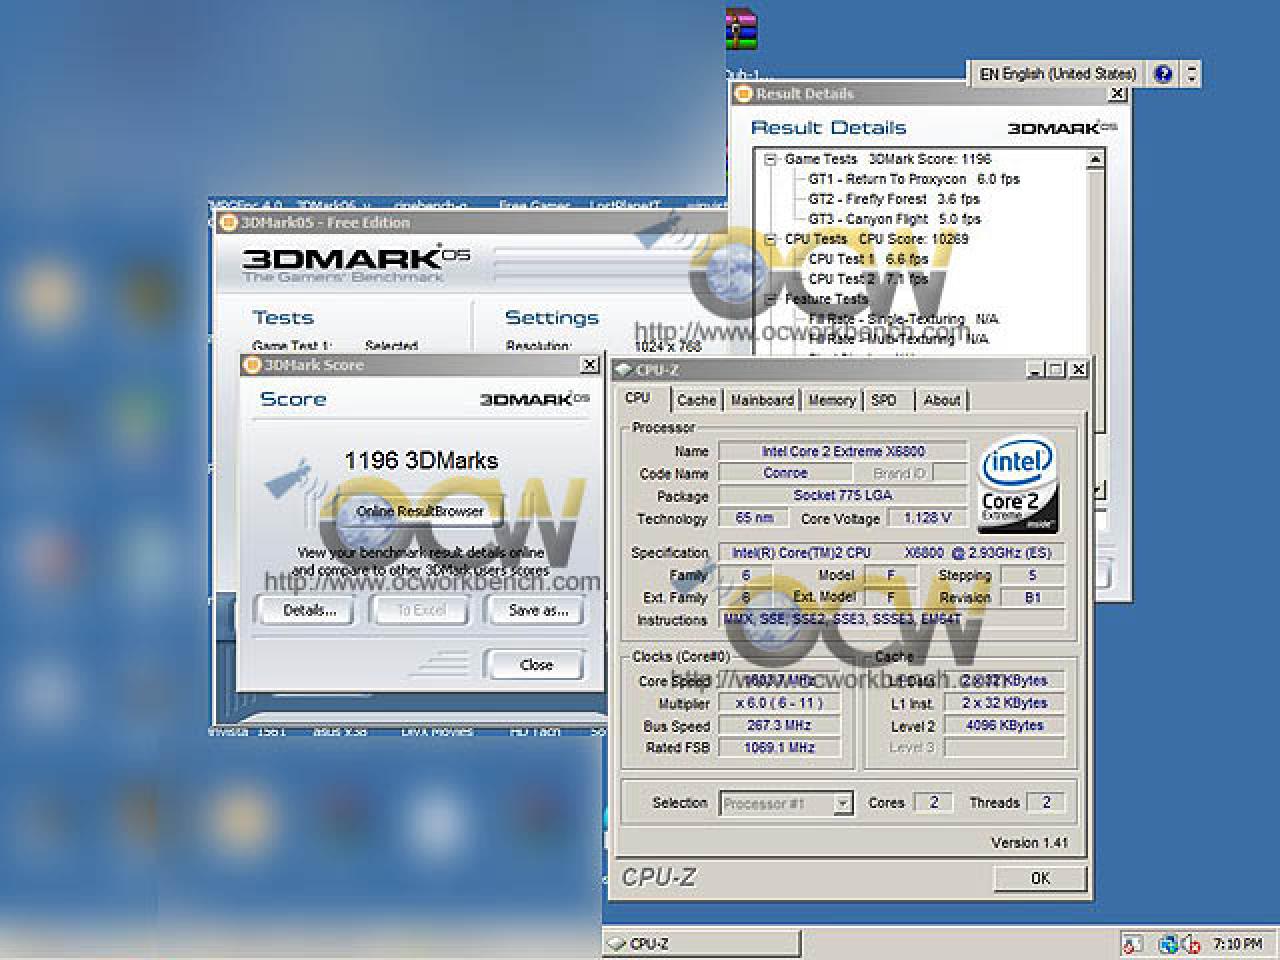Select GT2 - Firefly Forest result row
Image resolution: width=1280 pixels, height=960 pixels.
tap(894, 199)
